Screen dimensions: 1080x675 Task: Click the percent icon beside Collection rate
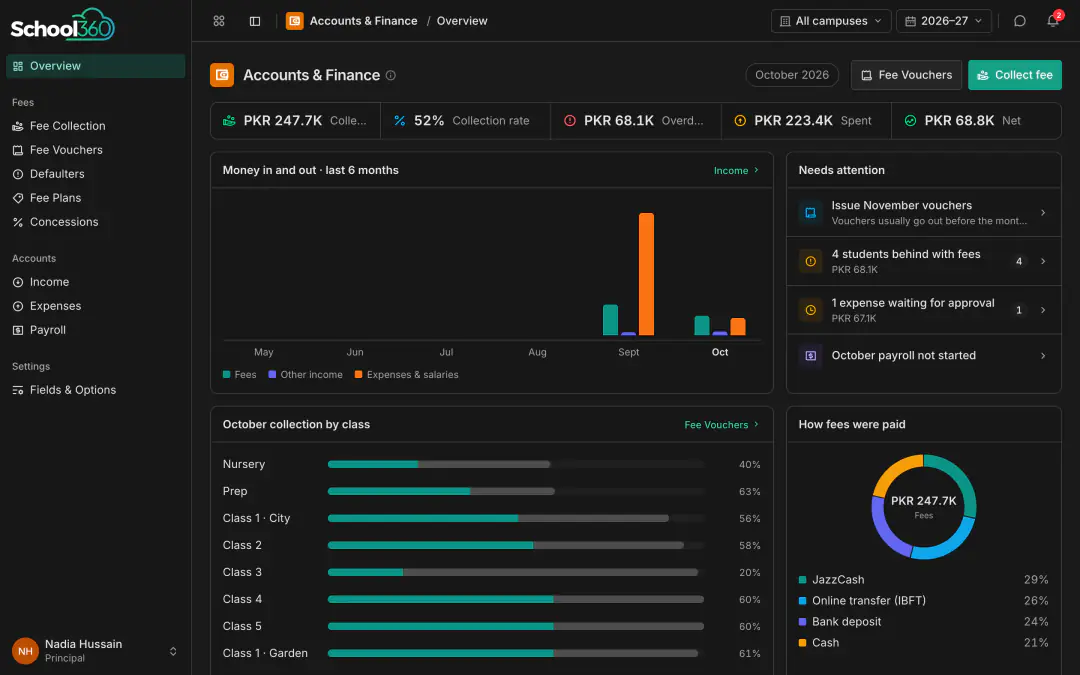point(399,121)
